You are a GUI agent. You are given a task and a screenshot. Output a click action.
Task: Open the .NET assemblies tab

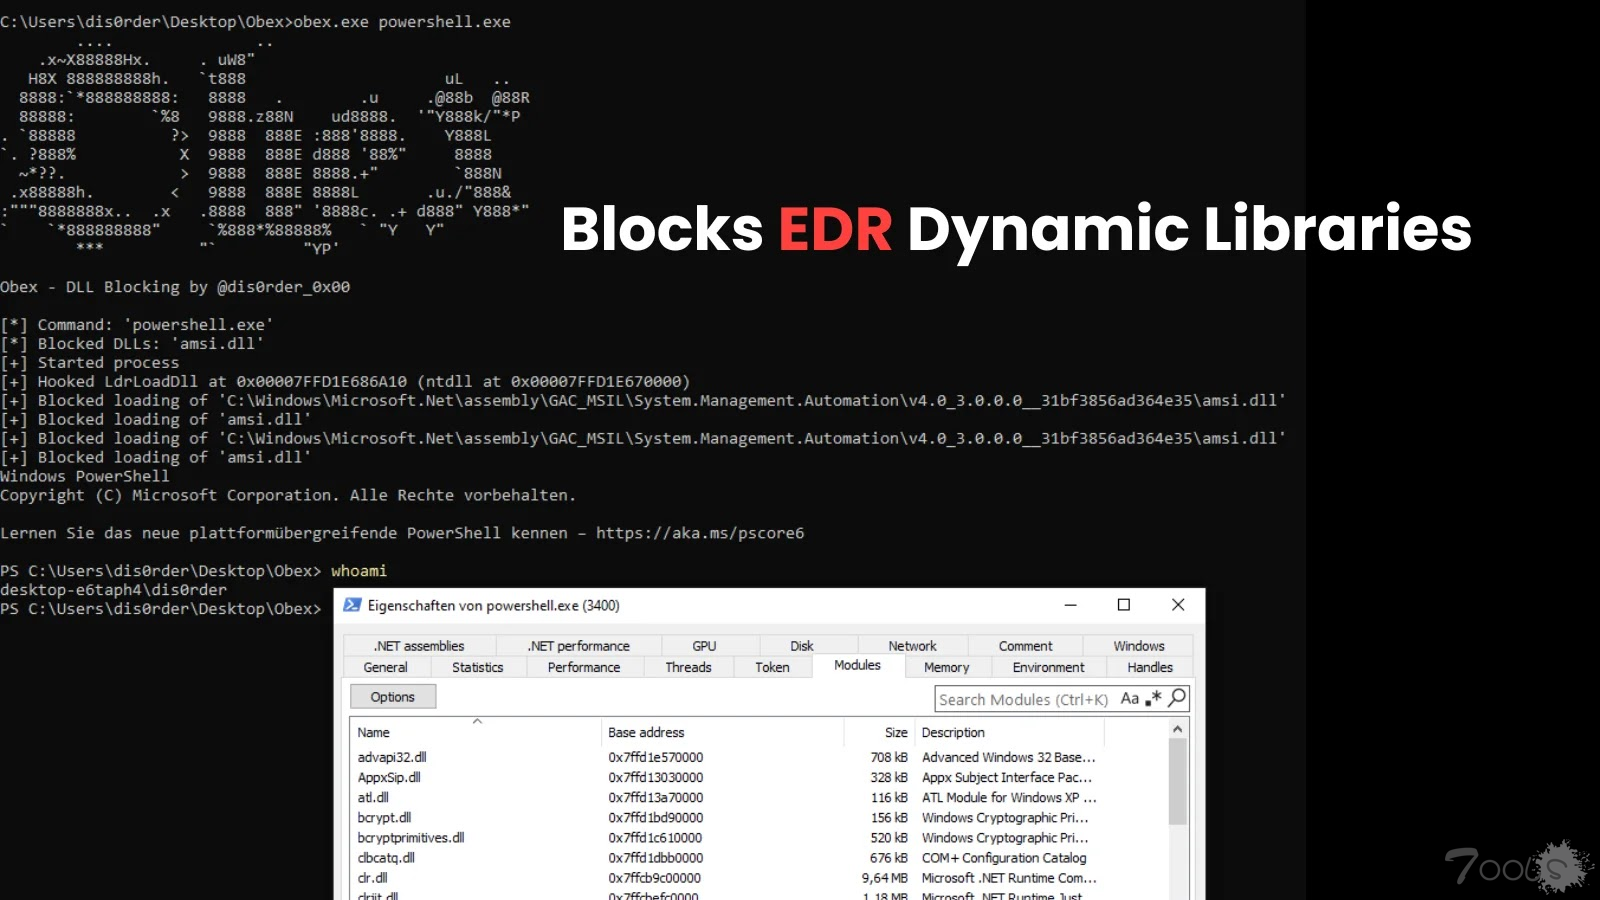pyautogui.click(x=419, y=646)
